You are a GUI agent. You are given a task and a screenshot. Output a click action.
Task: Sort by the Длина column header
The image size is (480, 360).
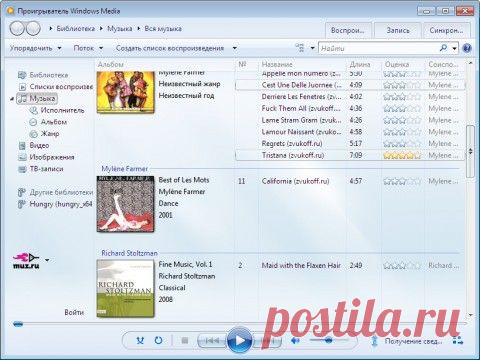click(x=360, y=64)
